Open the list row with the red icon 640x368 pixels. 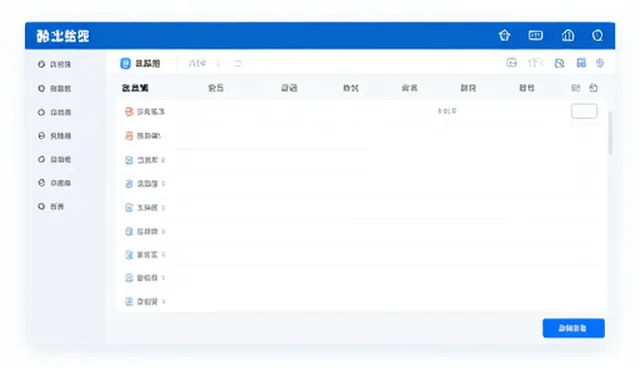tap(361, 111)
